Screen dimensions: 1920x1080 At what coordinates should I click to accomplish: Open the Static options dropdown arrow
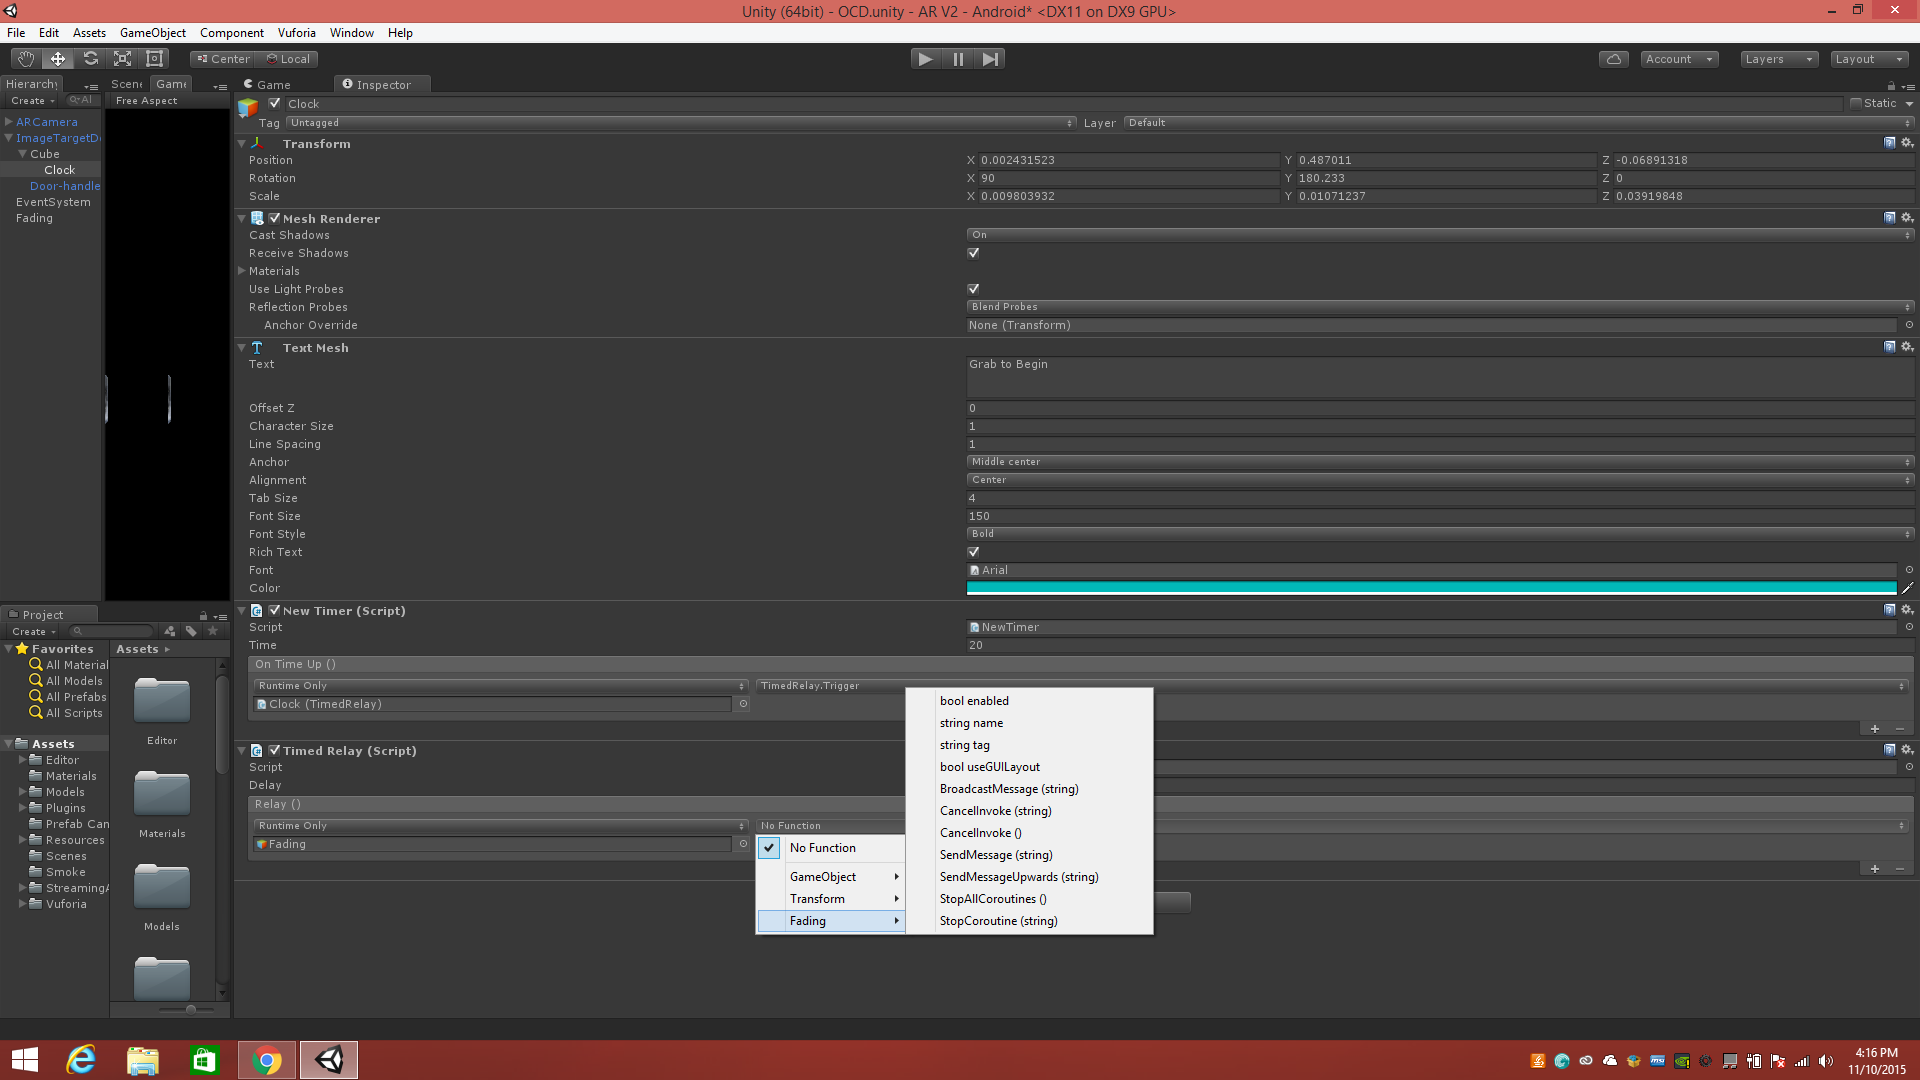pos(1909,104)
